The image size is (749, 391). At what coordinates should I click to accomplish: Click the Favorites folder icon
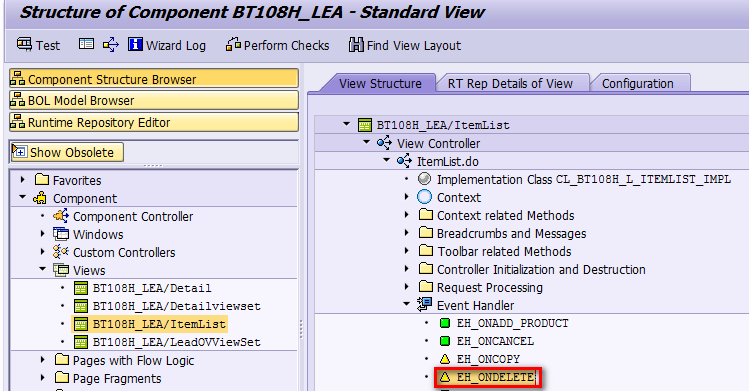click(x=42, y=180)
